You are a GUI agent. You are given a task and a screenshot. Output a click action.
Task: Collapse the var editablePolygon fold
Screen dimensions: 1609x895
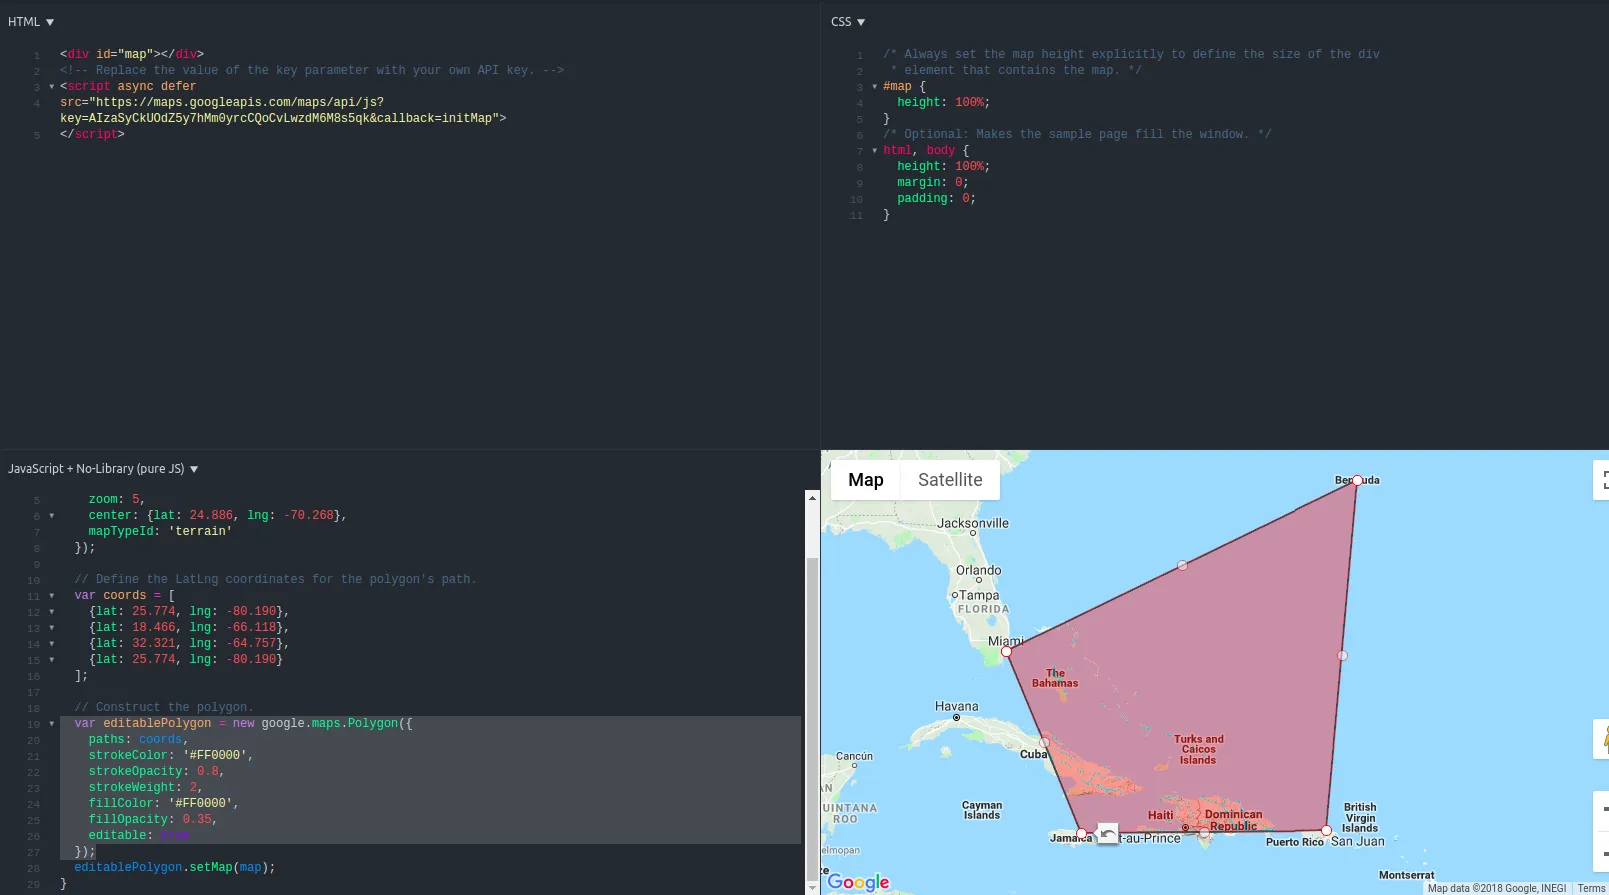pyautogui.click(x=52, y=724)
